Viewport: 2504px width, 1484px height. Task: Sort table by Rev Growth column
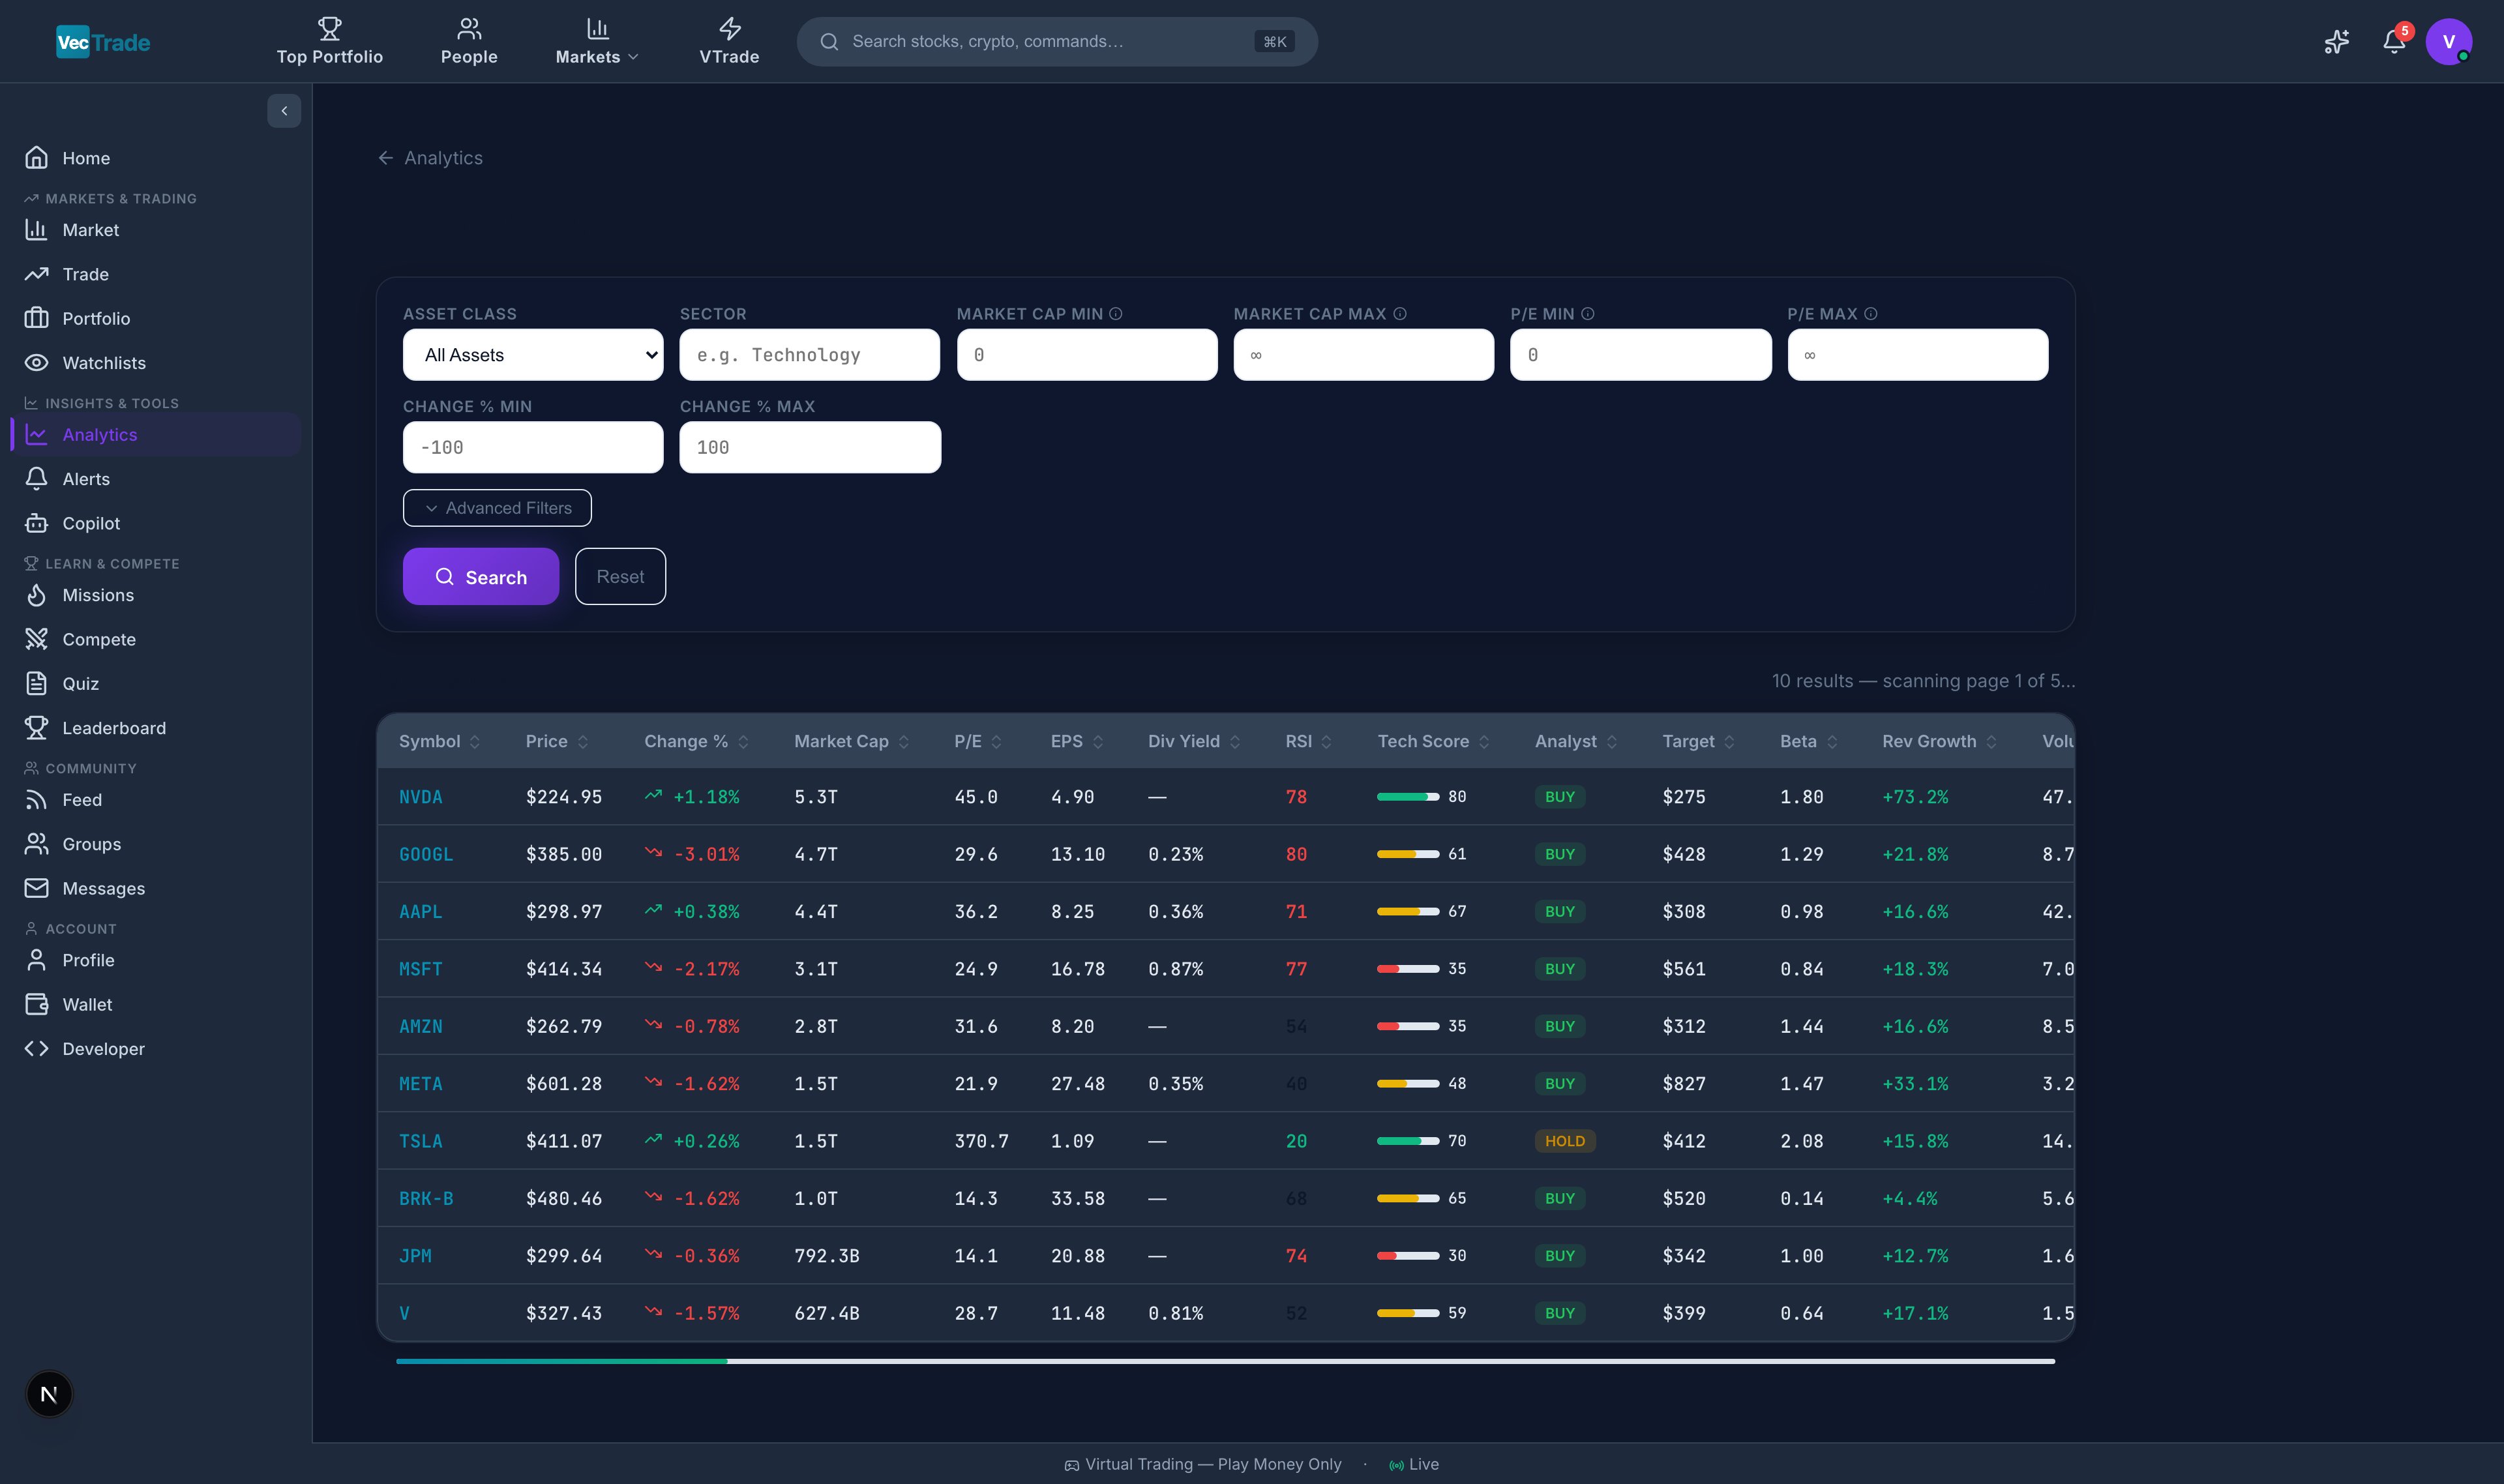coord(1939,741)
